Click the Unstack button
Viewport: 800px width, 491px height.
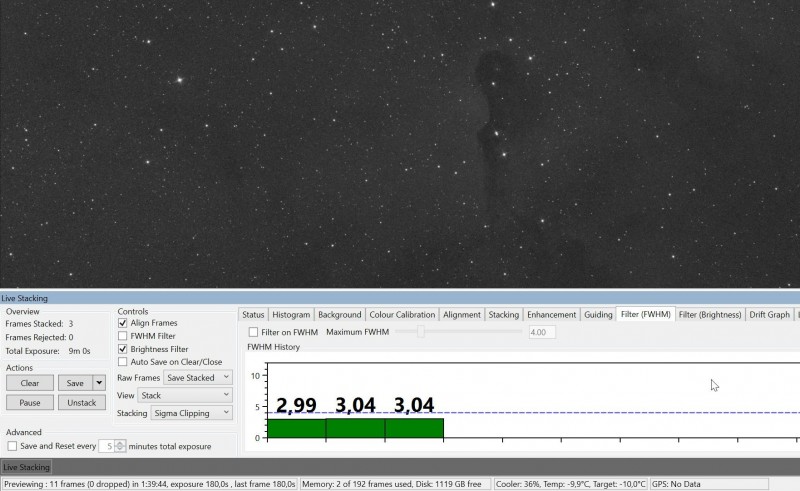[x=82, y=403]
